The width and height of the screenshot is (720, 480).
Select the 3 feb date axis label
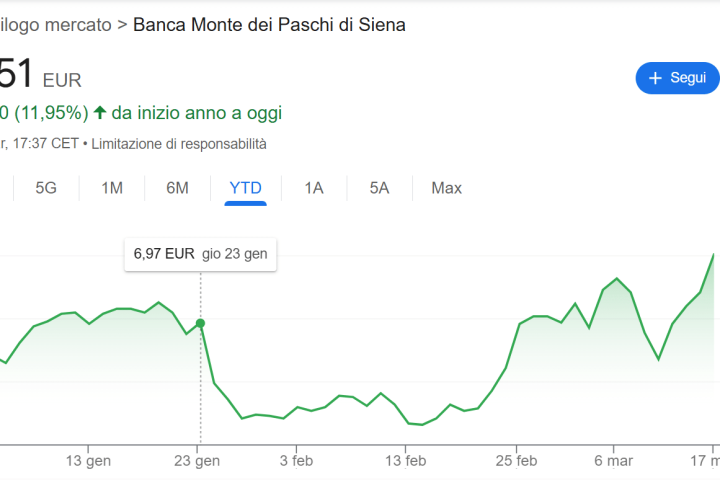(296, 461)
